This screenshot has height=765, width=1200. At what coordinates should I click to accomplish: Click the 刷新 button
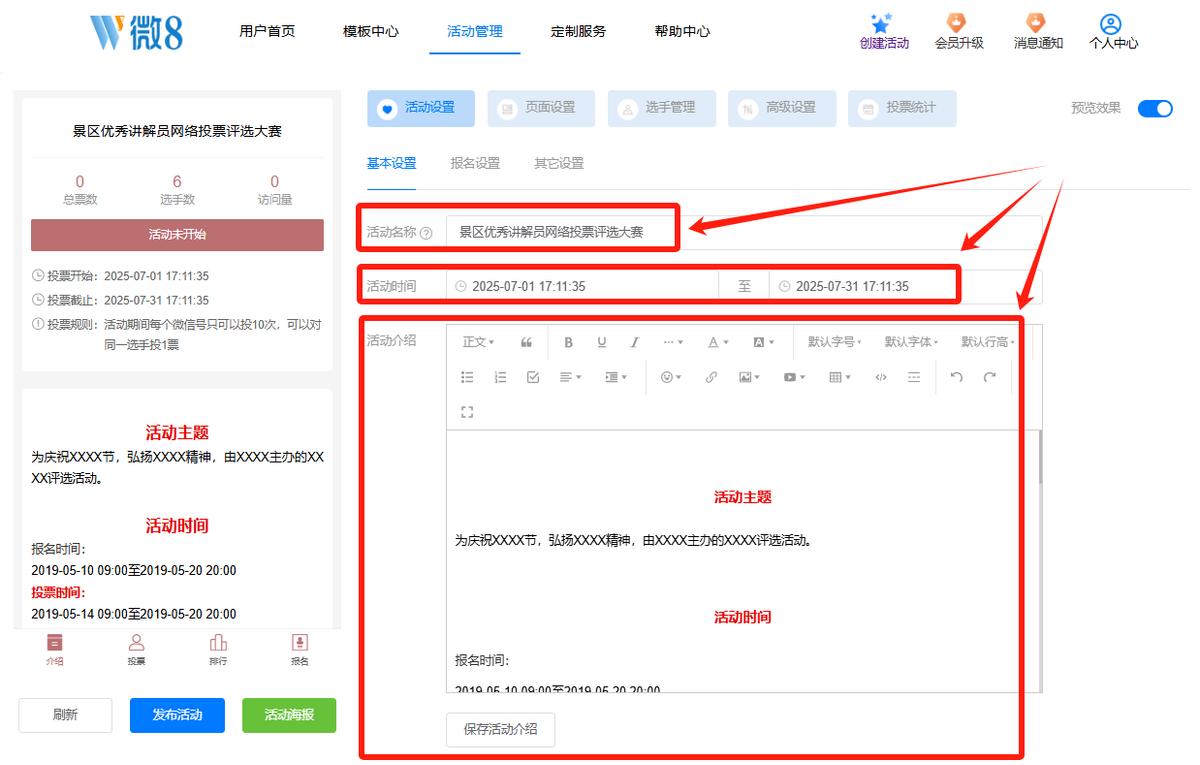(x=65, y=715)
